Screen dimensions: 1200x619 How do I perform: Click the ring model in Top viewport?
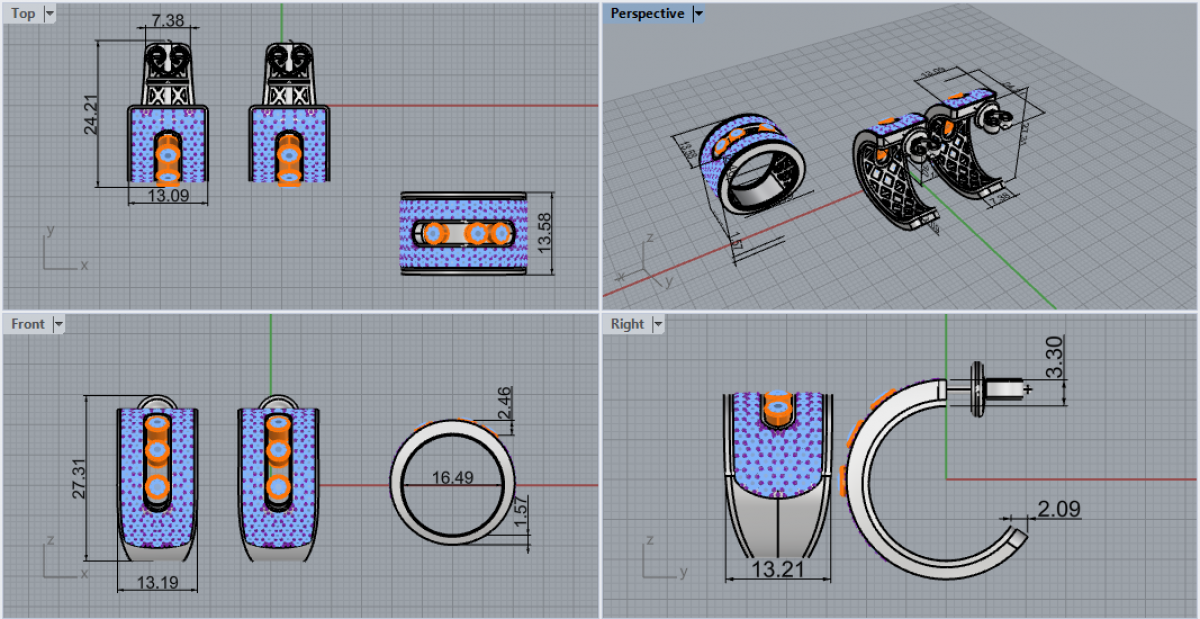[462, 232]
